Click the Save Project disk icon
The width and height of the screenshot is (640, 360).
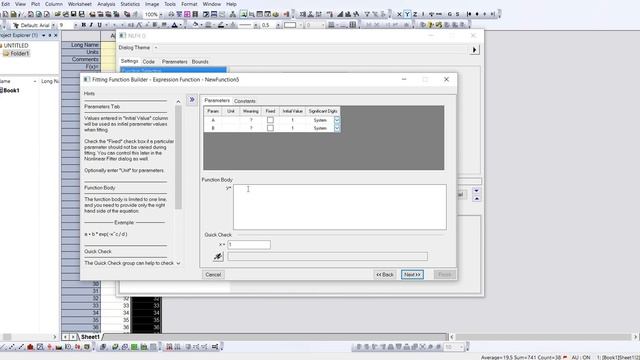tap(73, 14)
